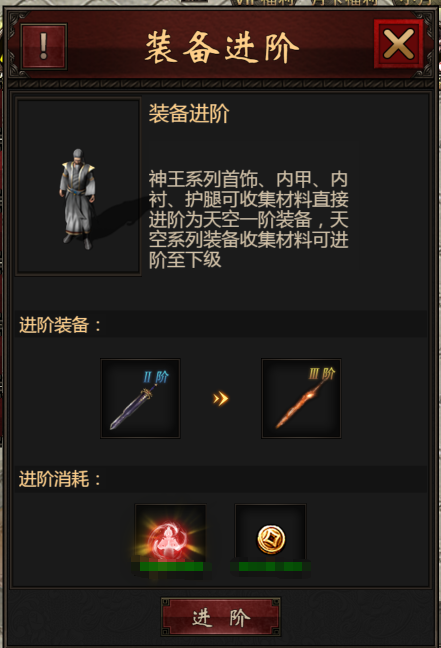The height and width of the screenshot is (648, 441).
Task: Click the green bar under the red orb
Action: (x=171, y=566)
